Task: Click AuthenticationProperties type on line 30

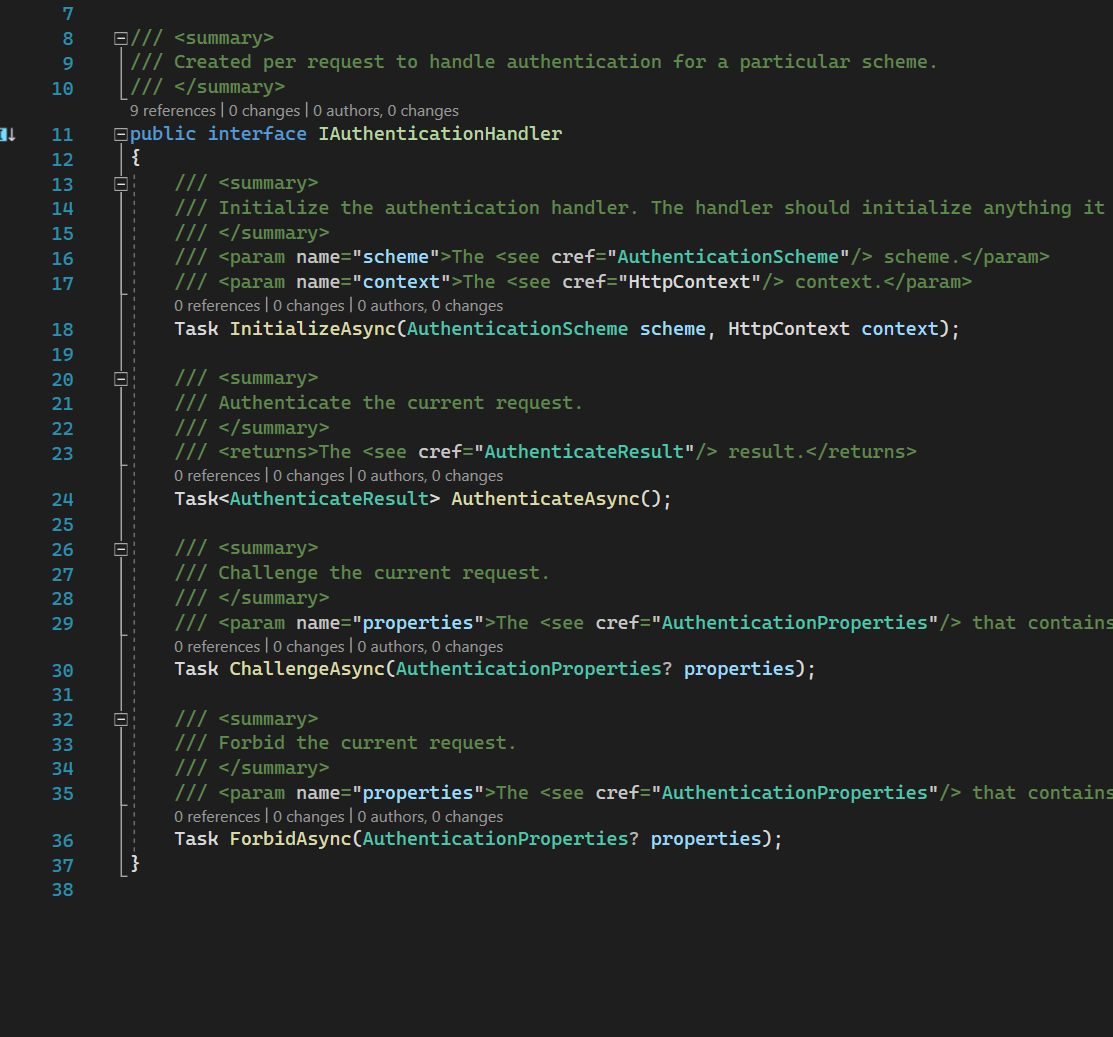Action: (x=528, y=669)
